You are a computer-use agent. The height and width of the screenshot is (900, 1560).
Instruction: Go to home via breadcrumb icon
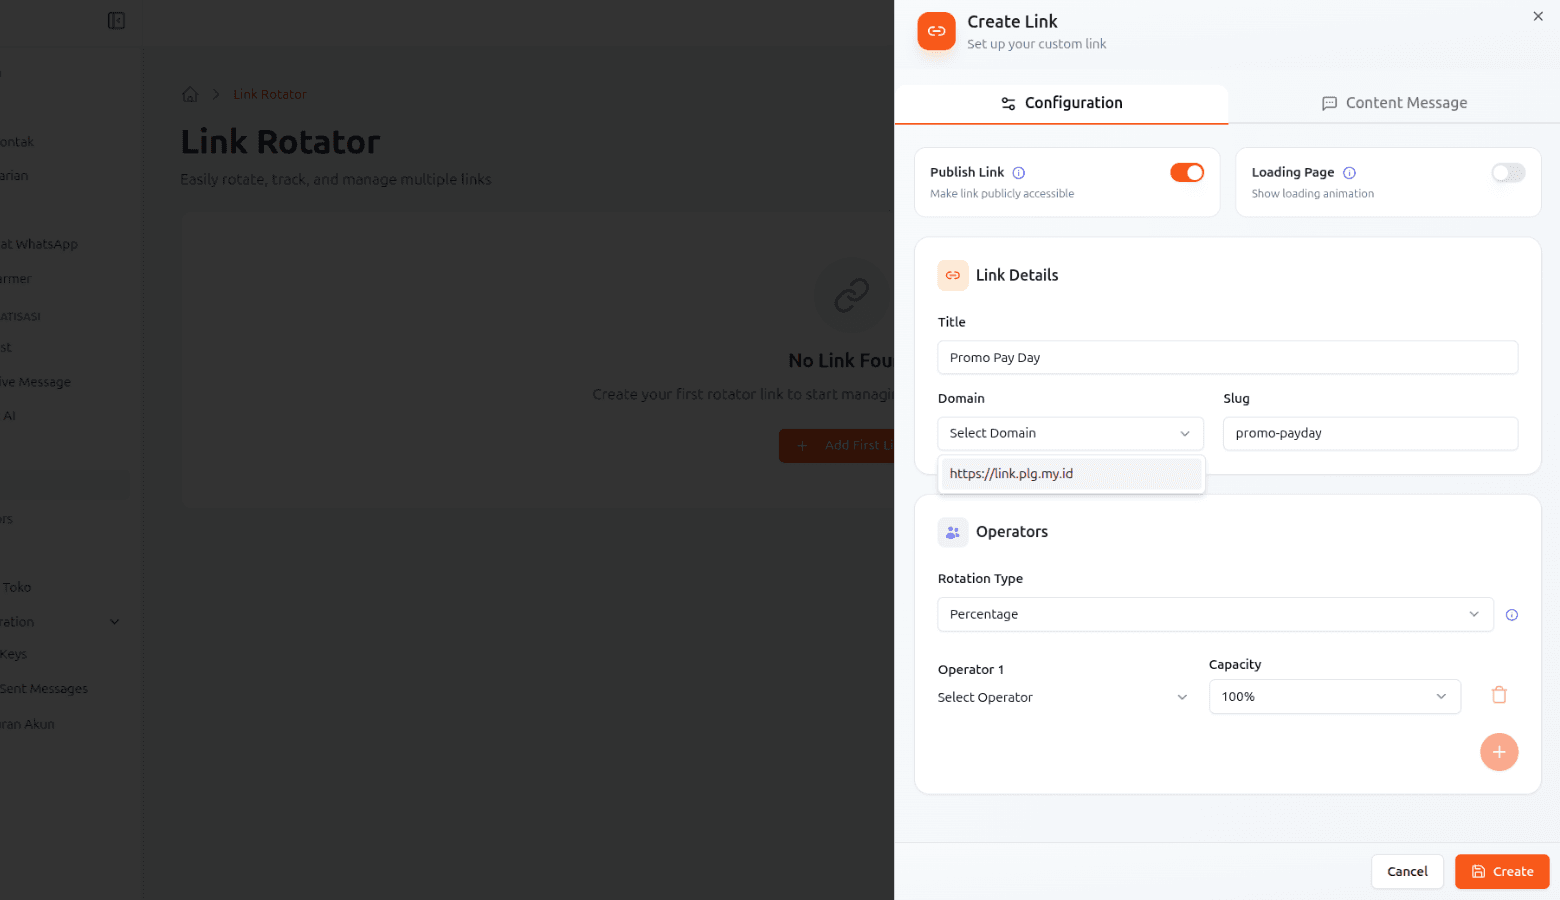(190, 95)
